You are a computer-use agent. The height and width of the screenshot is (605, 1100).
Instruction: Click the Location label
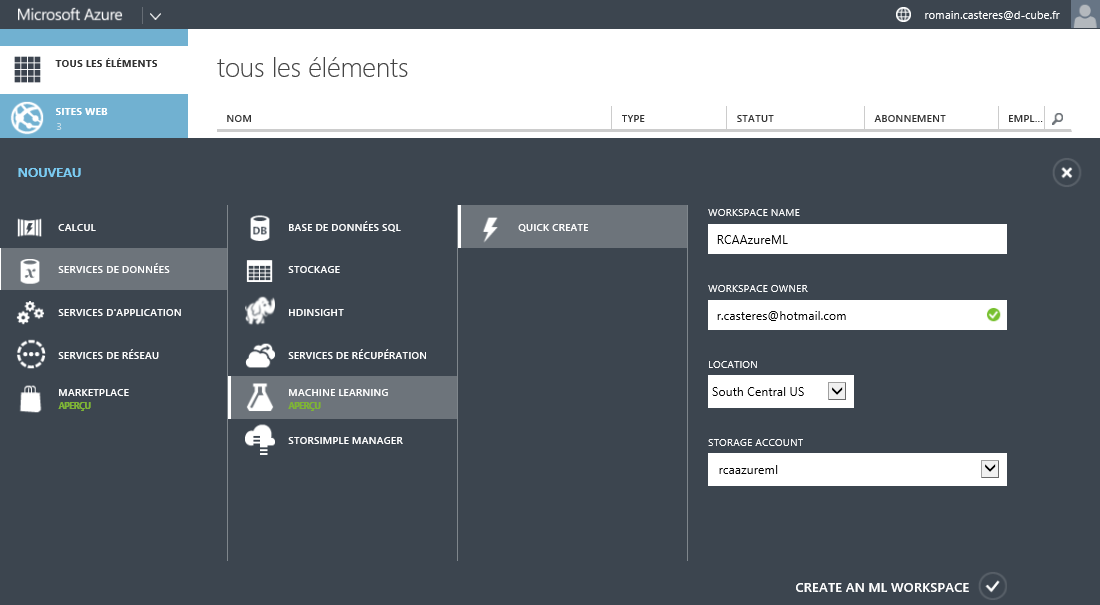coord(732,364)
